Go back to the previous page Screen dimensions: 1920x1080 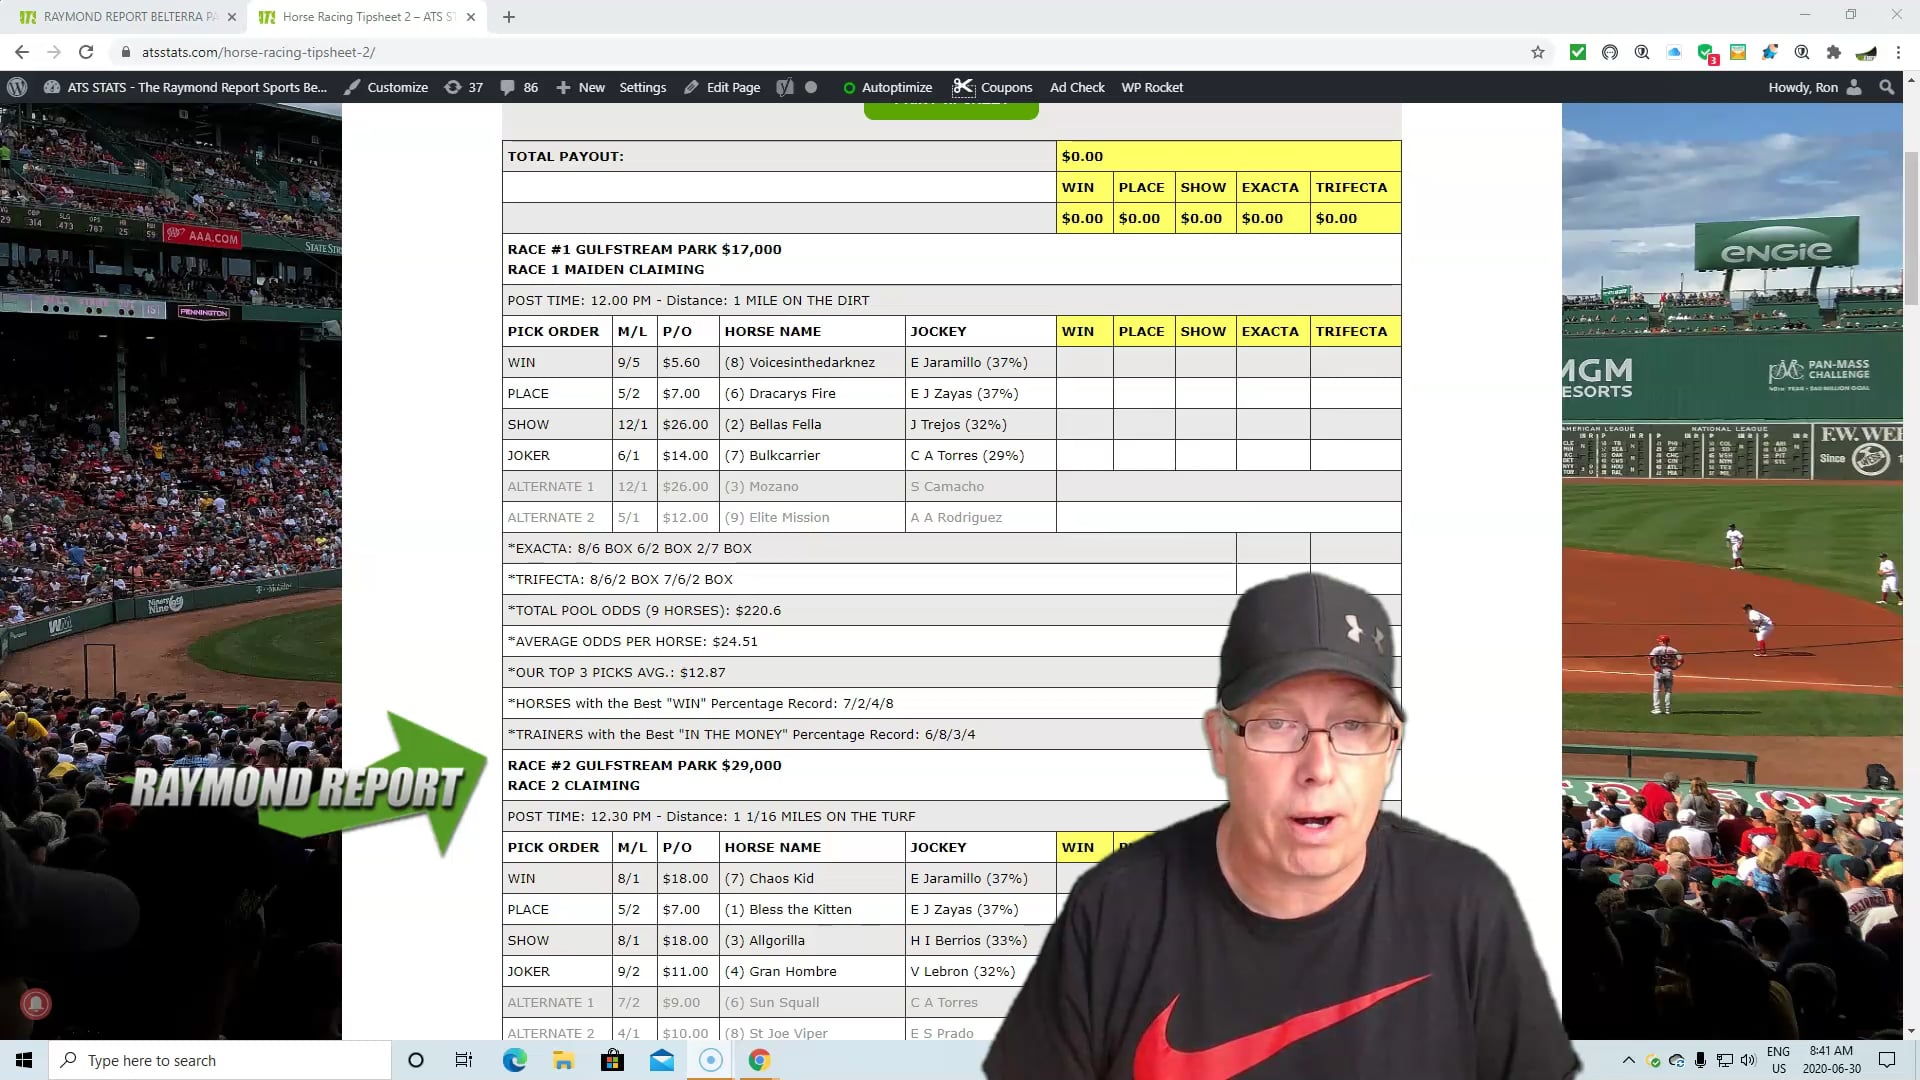[x=22, y=52]
